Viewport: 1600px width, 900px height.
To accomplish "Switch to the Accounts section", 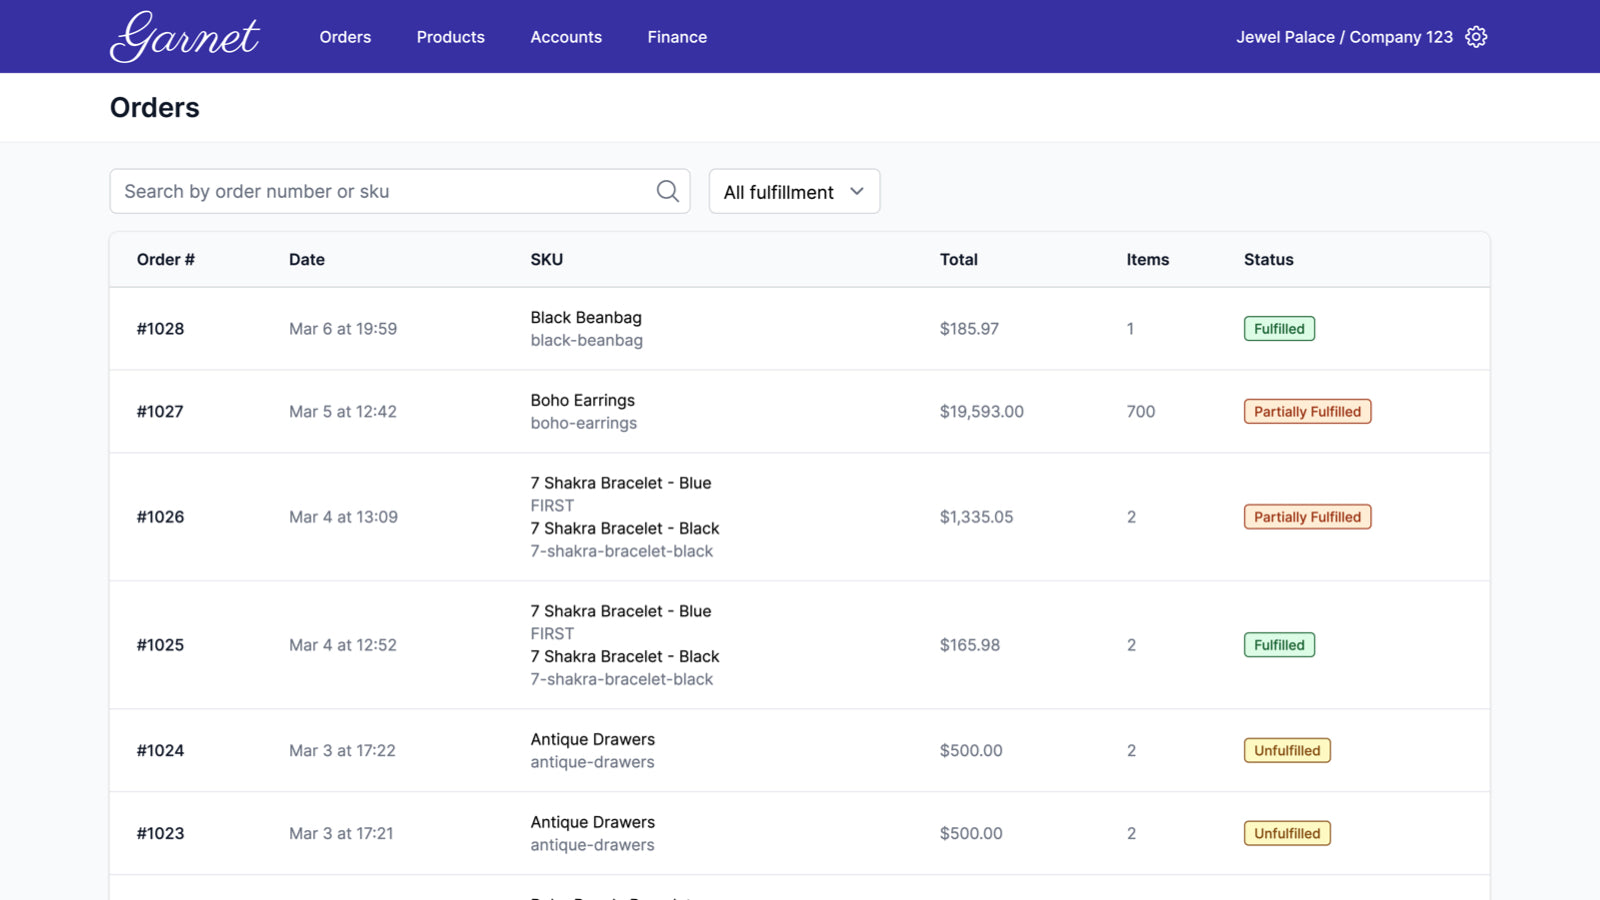I will [x=566, y=37].
